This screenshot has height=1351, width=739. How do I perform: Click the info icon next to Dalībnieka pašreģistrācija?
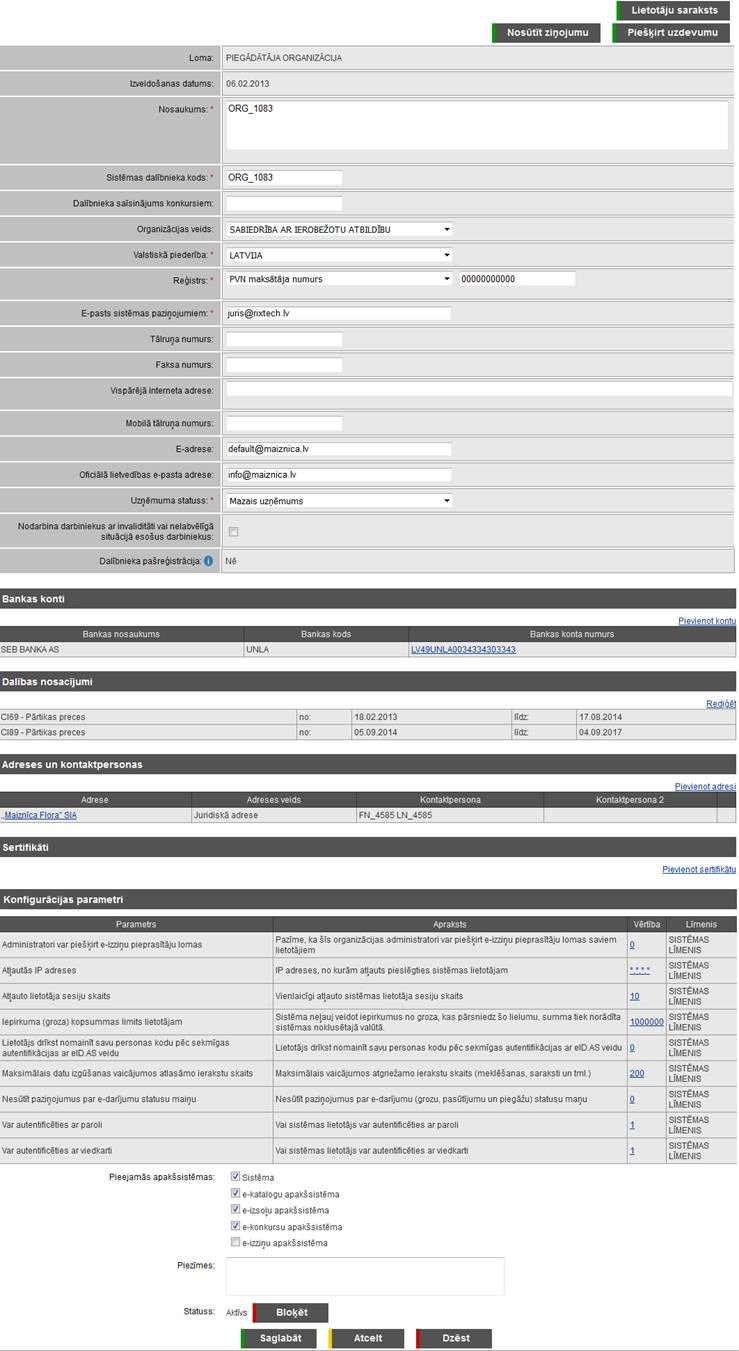point(208,562)
